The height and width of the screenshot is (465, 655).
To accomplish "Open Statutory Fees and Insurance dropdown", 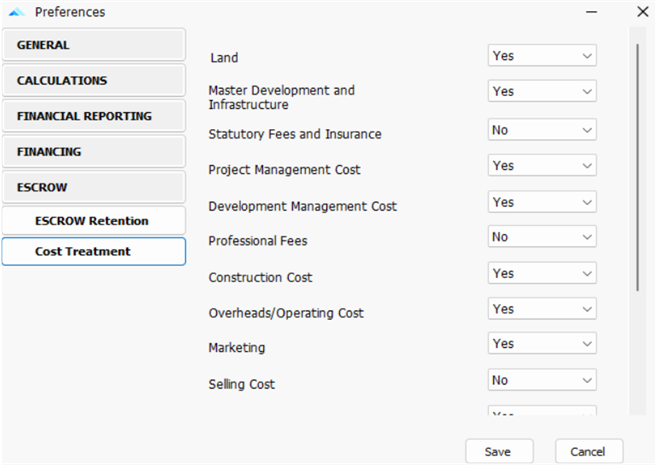I will point(542,130).
